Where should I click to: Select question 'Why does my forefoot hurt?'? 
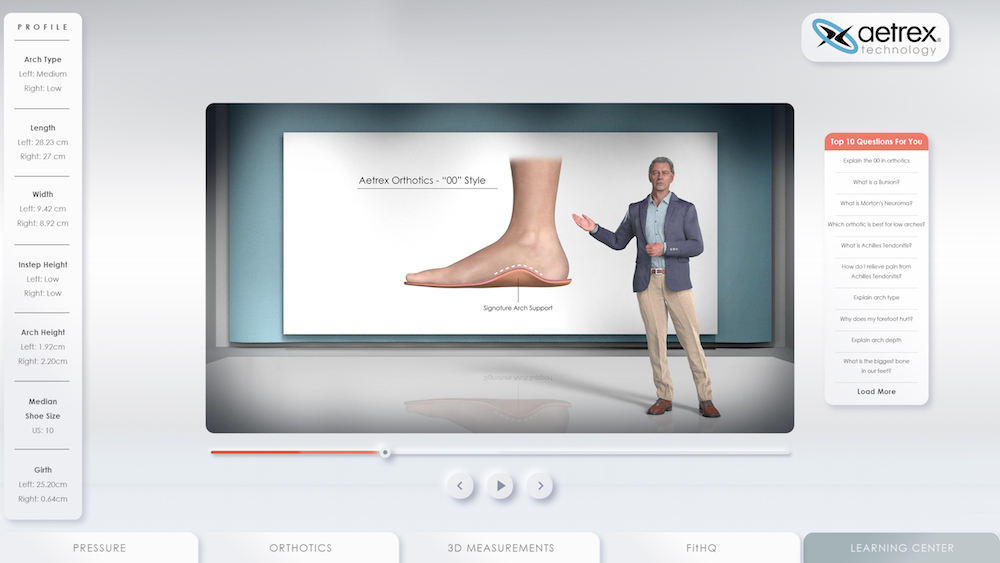[876, 319]
